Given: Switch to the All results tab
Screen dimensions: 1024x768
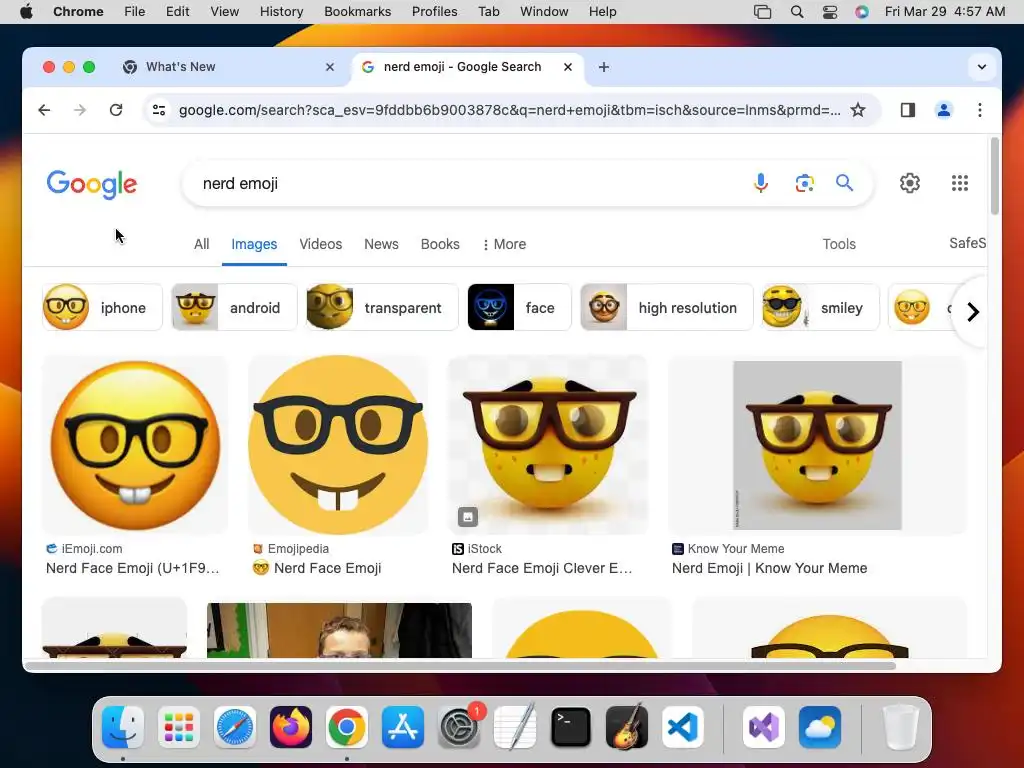Looking at the screenshot, I should [201, 244].
